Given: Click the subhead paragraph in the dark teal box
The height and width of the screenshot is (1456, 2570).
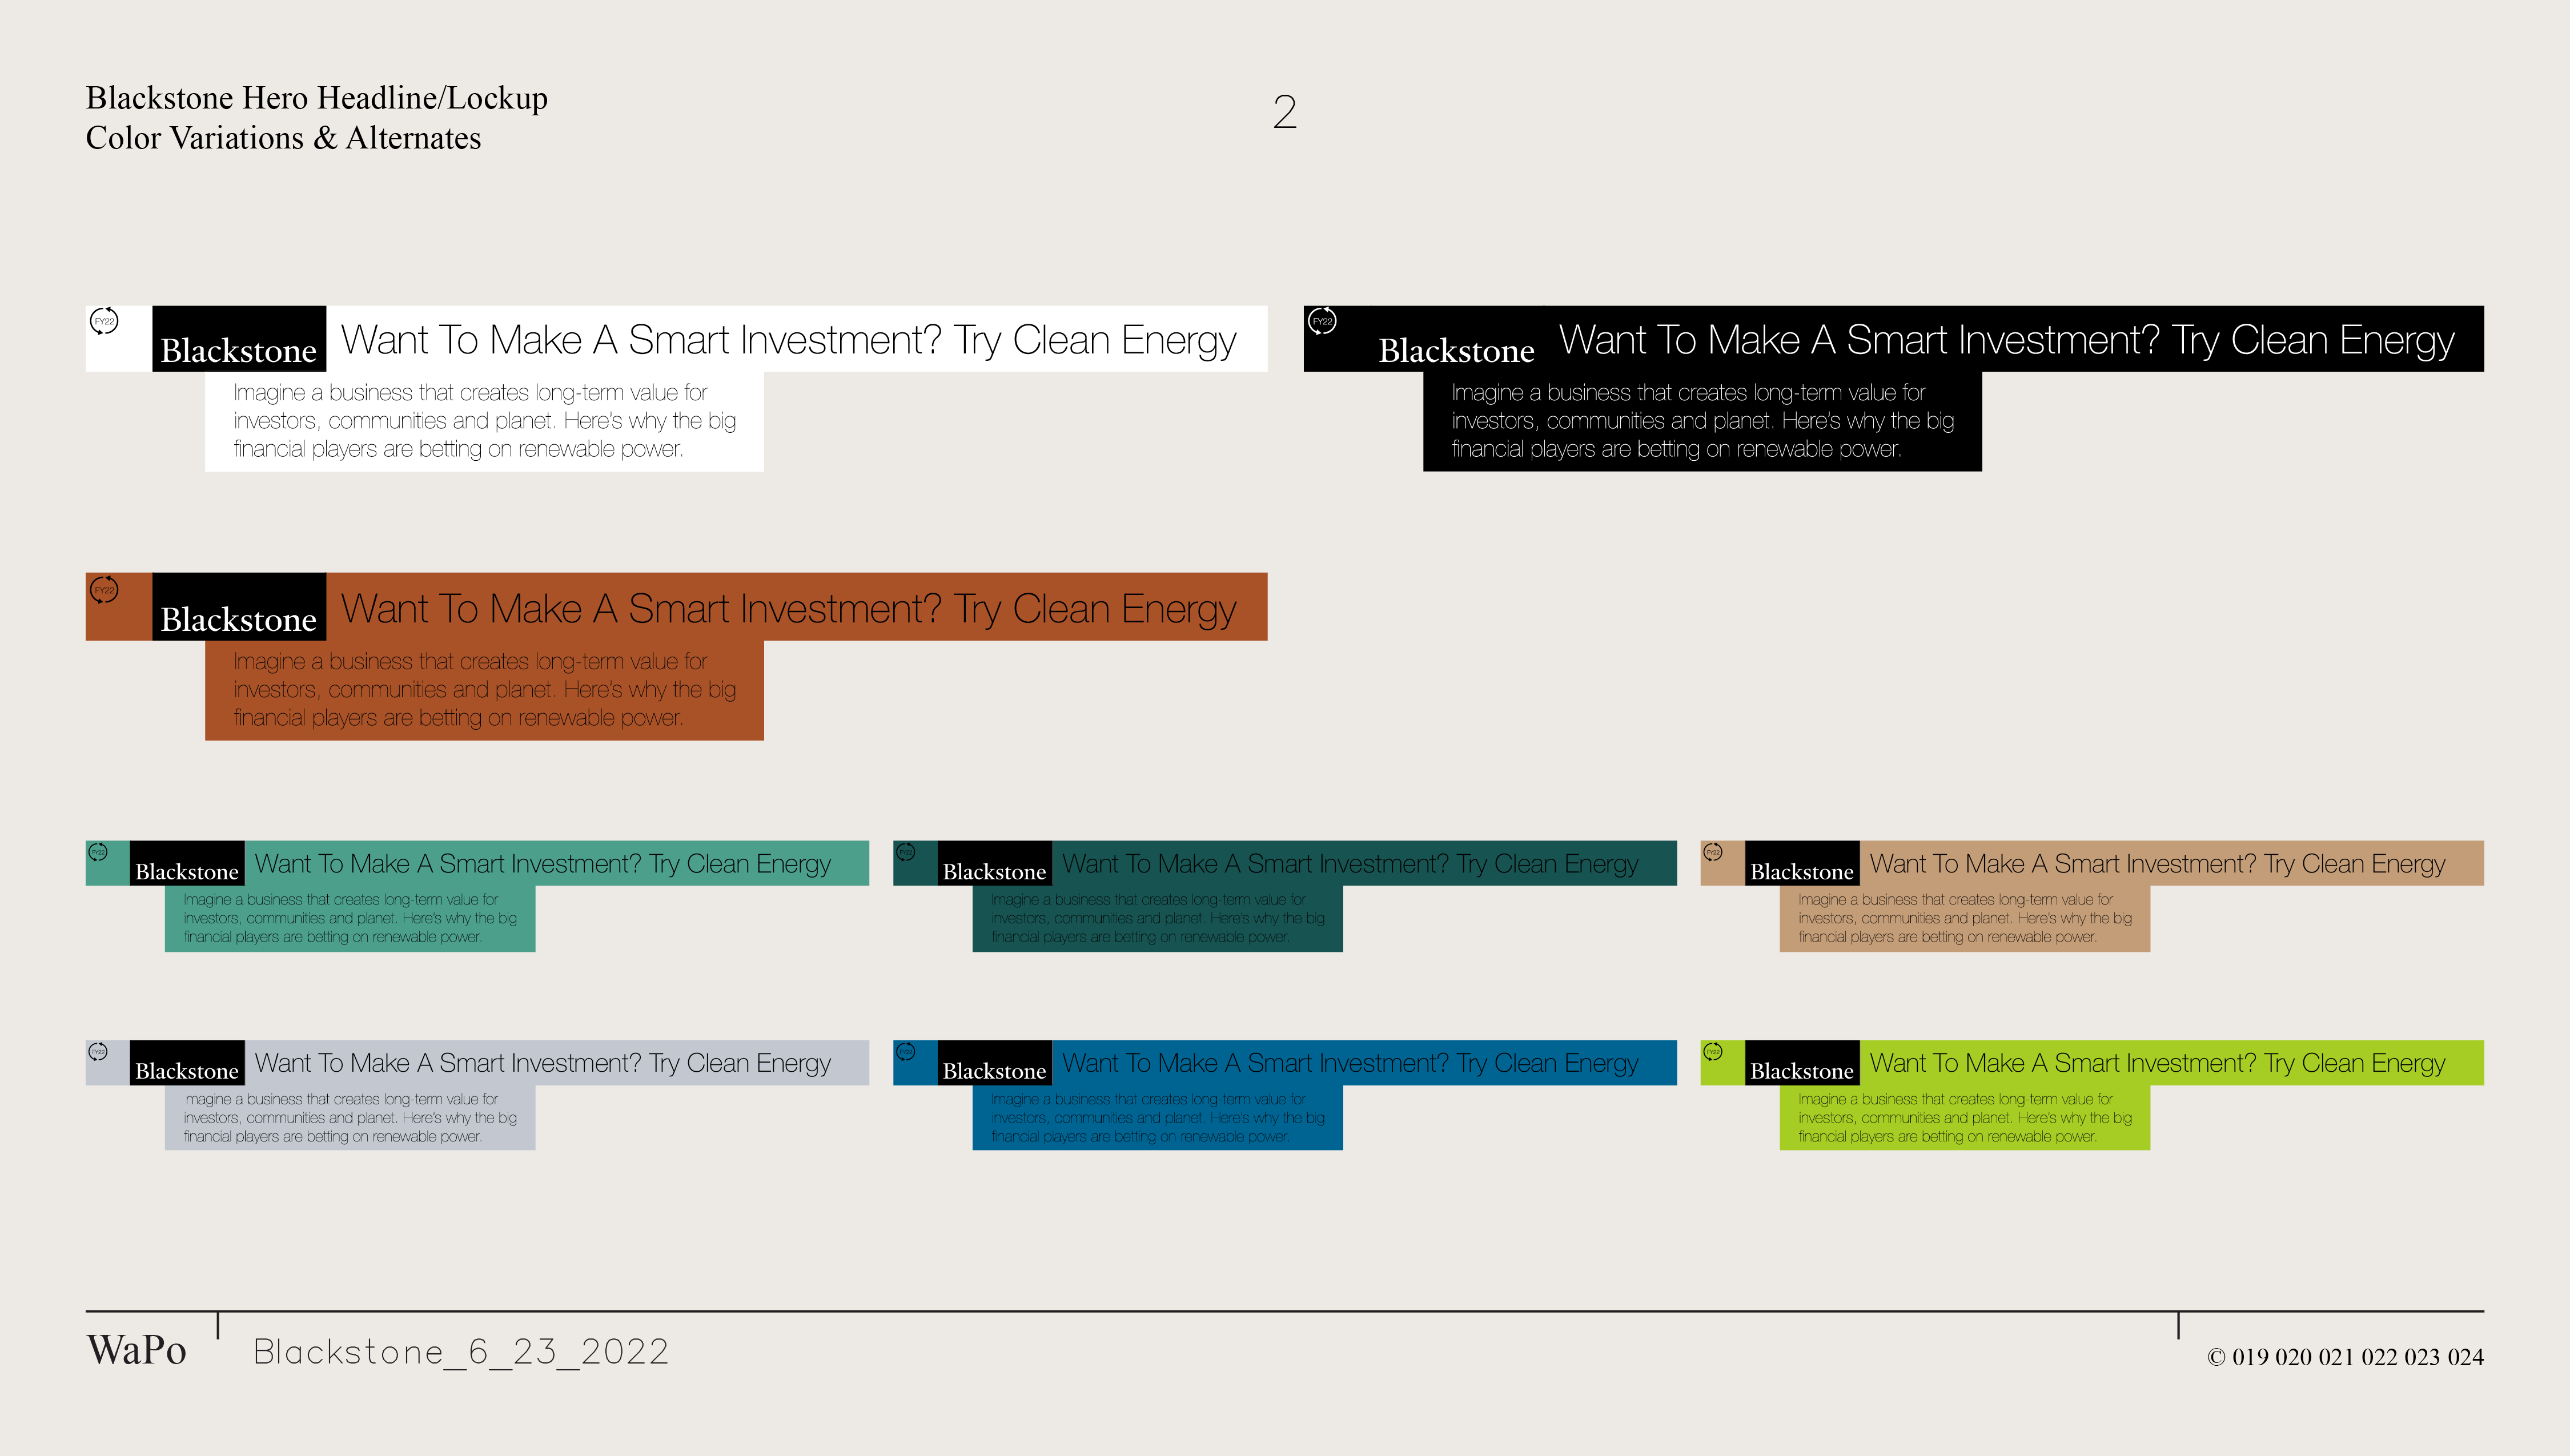Looking at the screenshot, I should (1158, 918).
